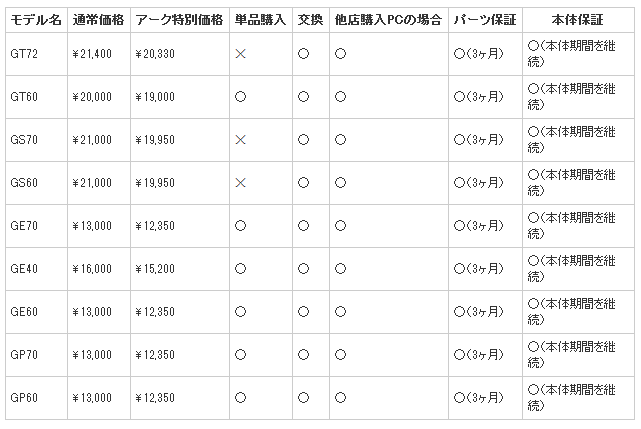Click the パーツ保証 column header
The height and width of the screenshot is (429, 641).
[485, 20]
